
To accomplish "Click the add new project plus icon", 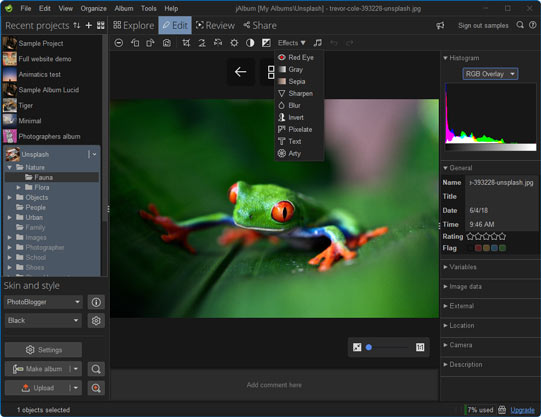I will click(x=89, y=25).
